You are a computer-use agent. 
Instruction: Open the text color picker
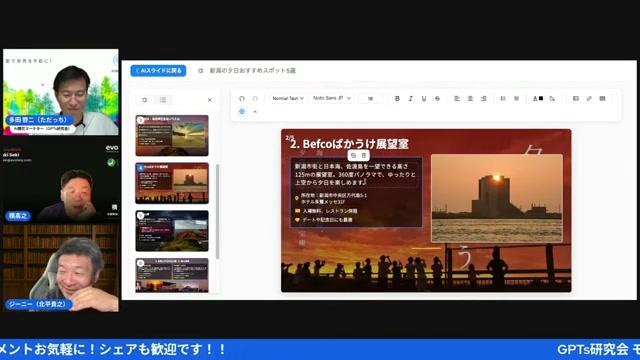point(538,98)
